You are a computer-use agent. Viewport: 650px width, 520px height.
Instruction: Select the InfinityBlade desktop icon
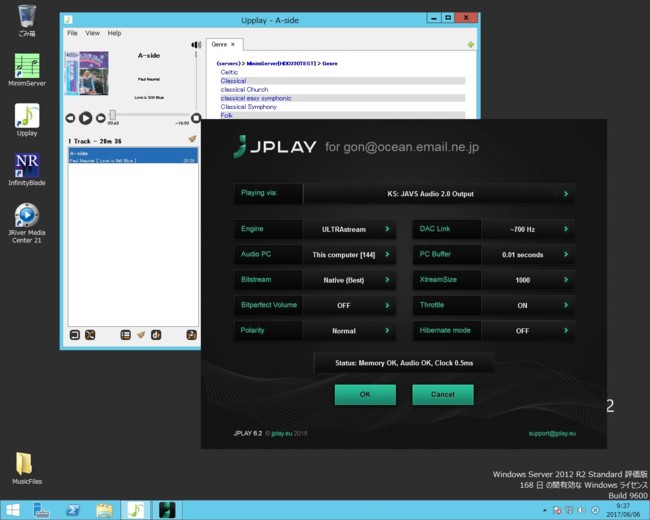[x=27, y=170]
